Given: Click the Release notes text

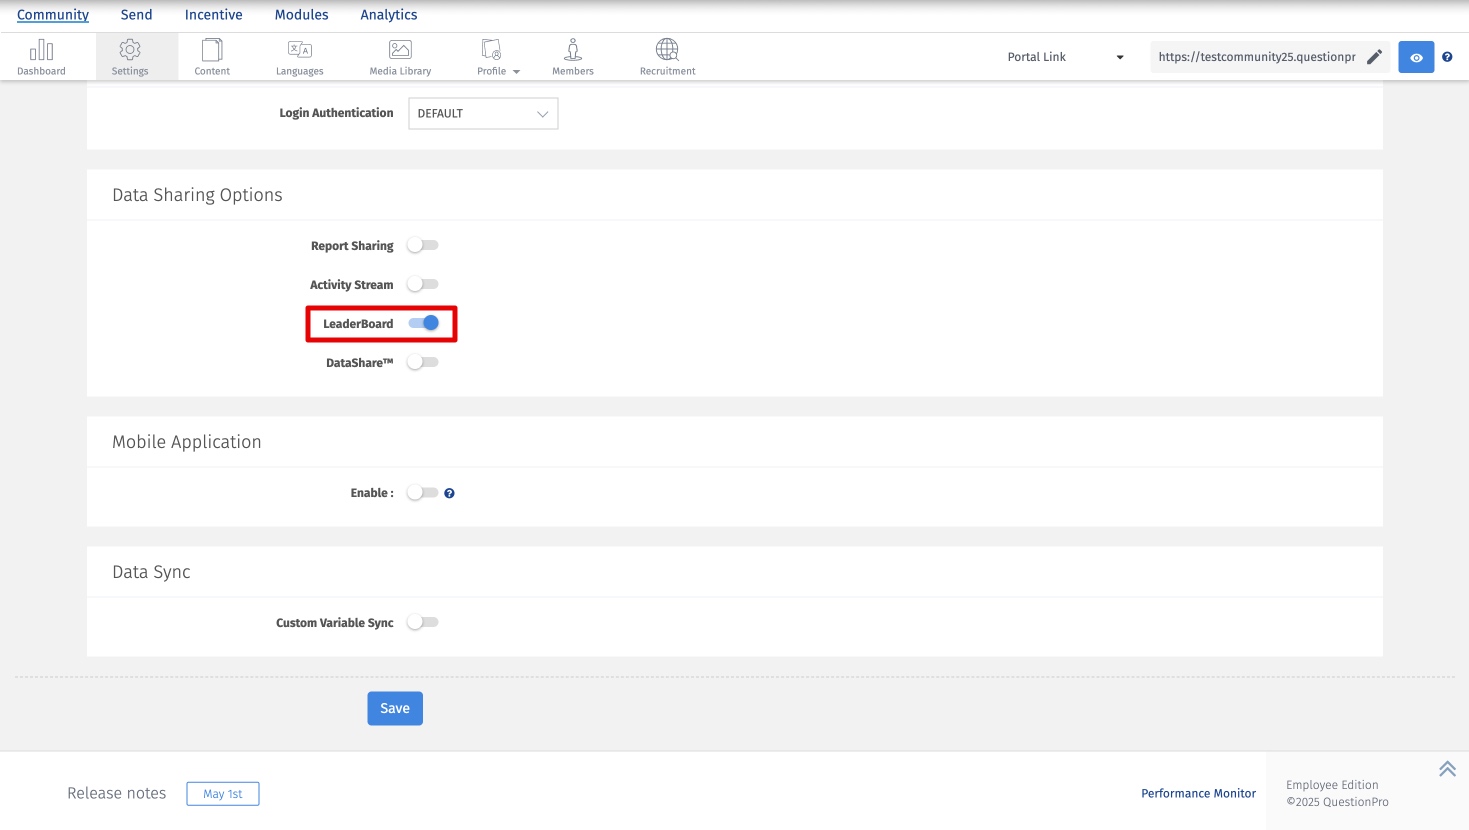Looking at the screenshot, I should pyautogui.click(x=117, y=793).
